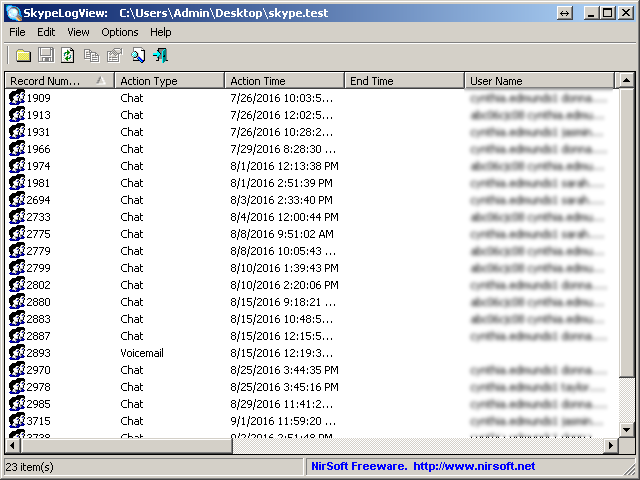
Task: Open the View menu
Action: pos(78,32)
